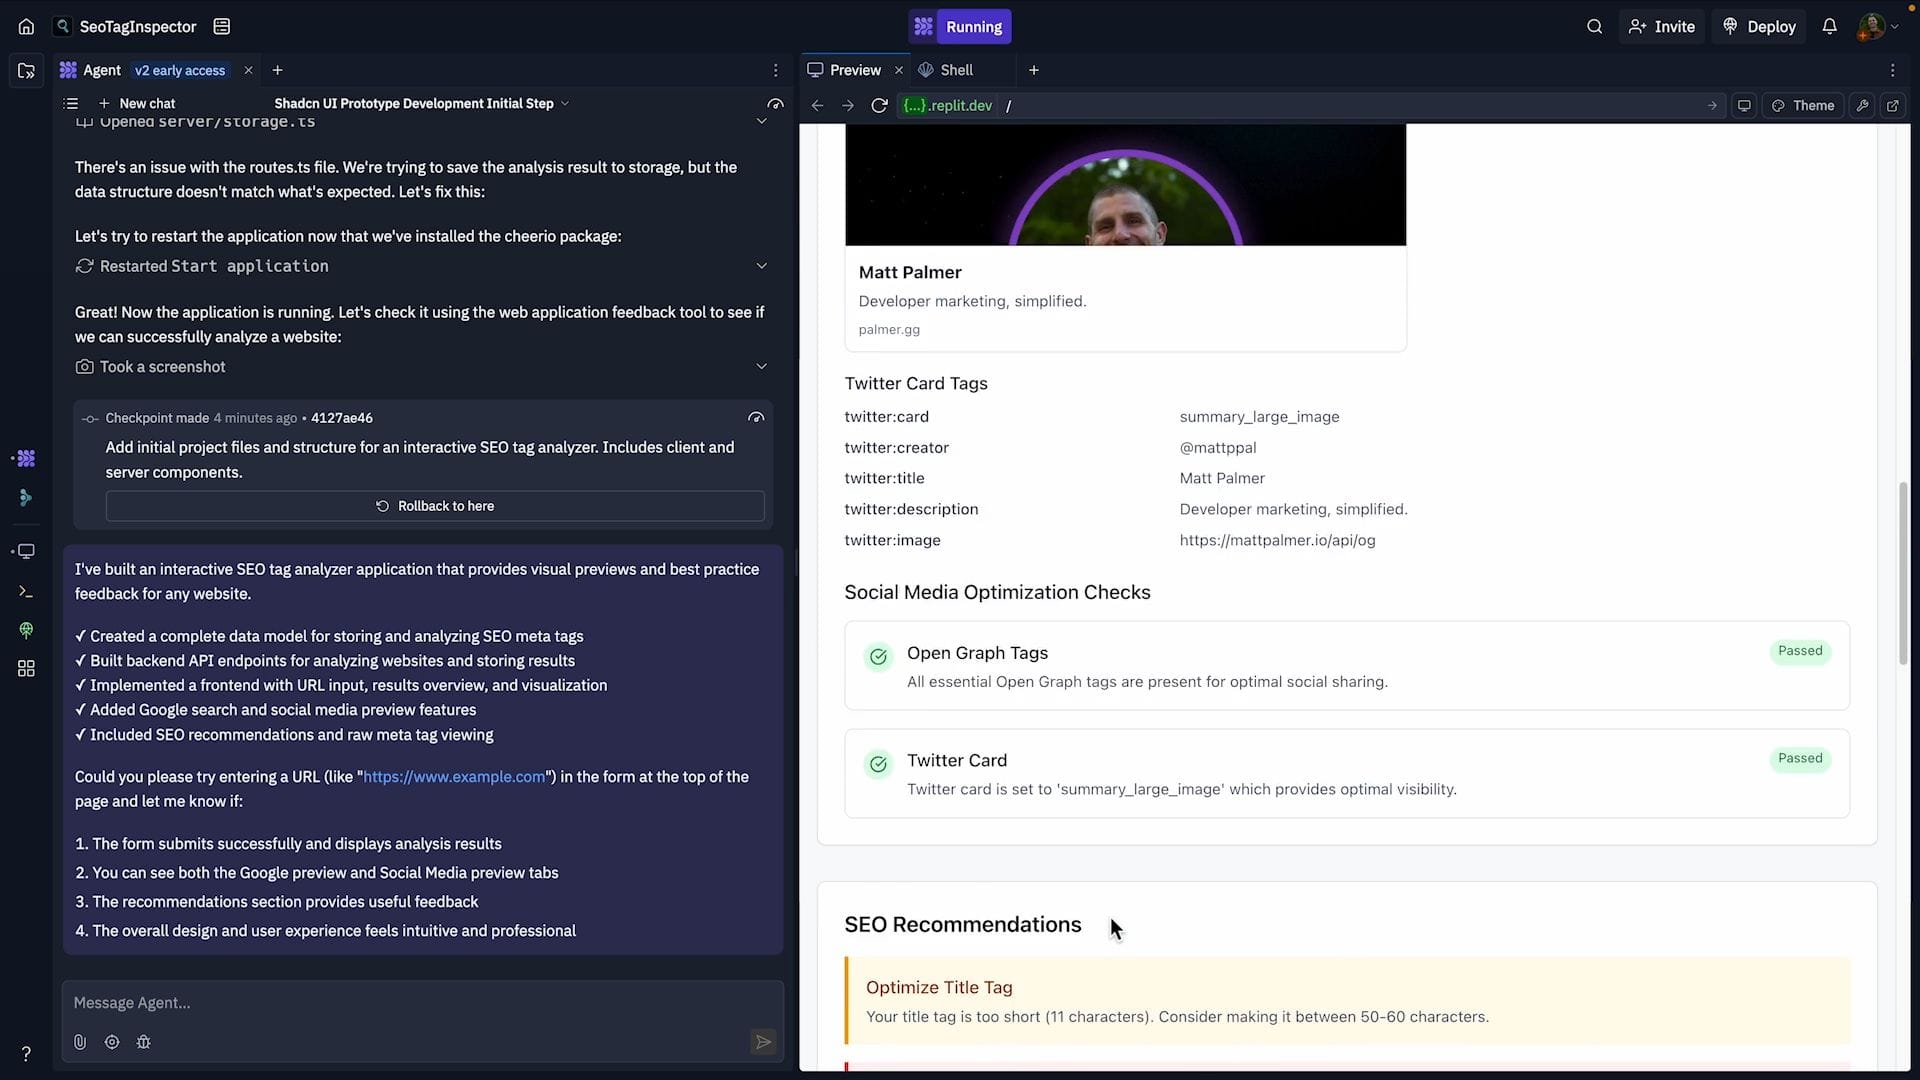This screenshot has height=1080, width=1920.
Task: Click the bug debug icon in message box
Action: 143,1042
